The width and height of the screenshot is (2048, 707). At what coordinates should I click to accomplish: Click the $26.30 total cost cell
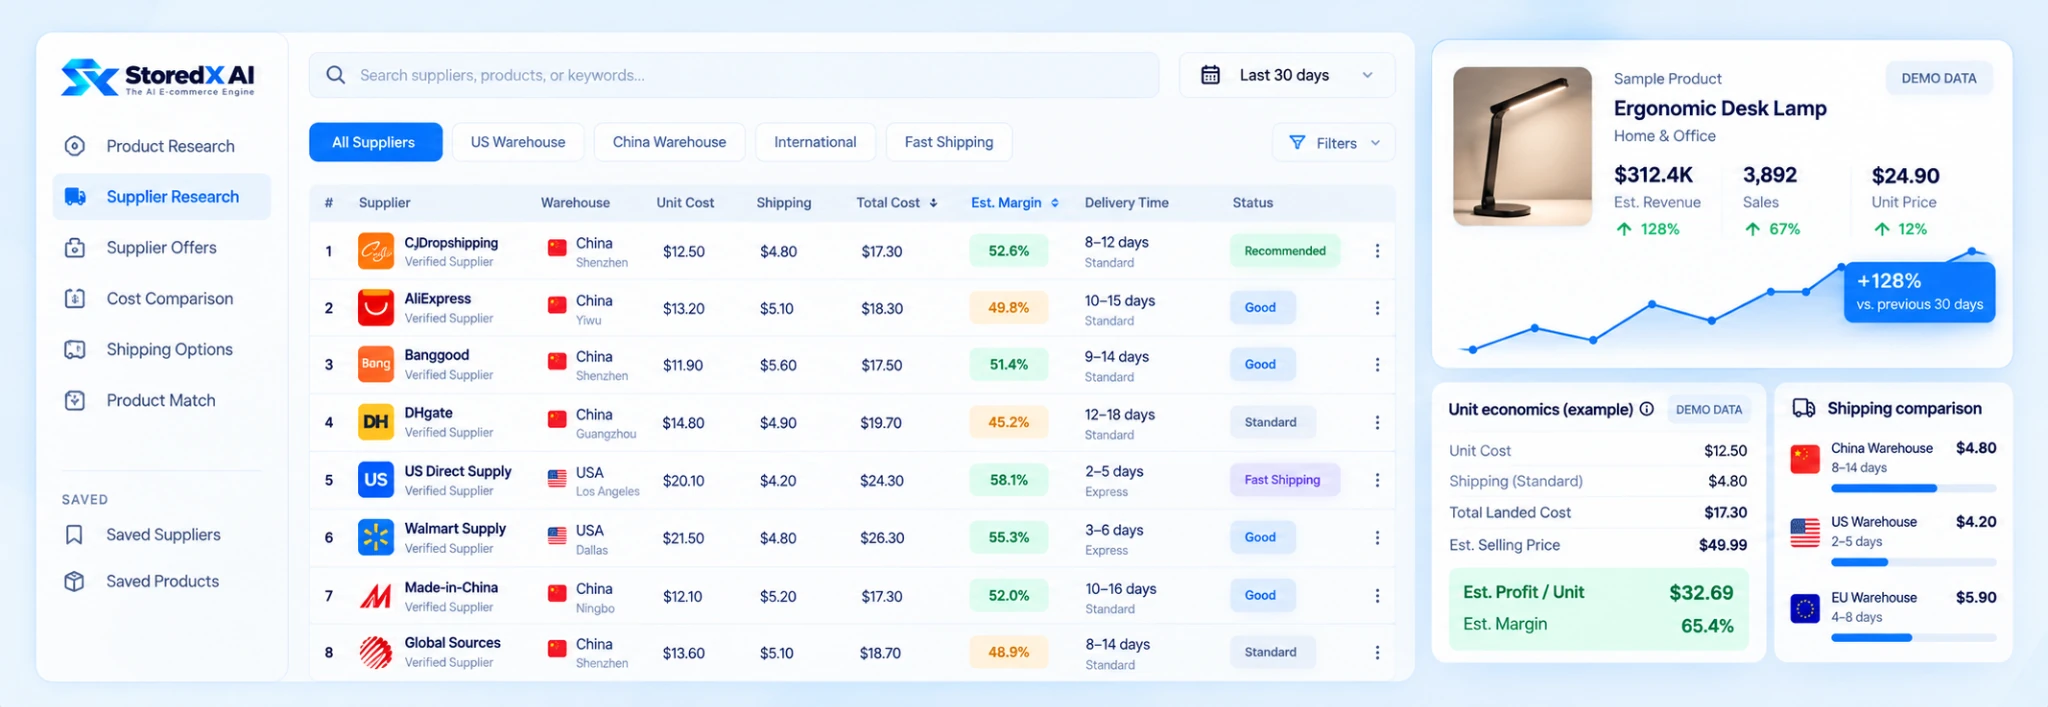(882, 538)
